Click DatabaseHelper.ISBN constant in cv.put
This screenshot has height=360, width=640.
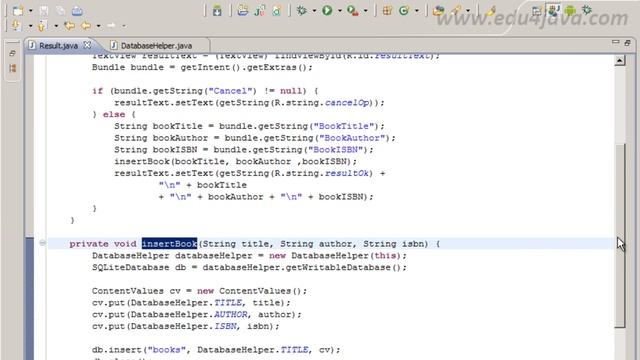(x=183, y=327)
